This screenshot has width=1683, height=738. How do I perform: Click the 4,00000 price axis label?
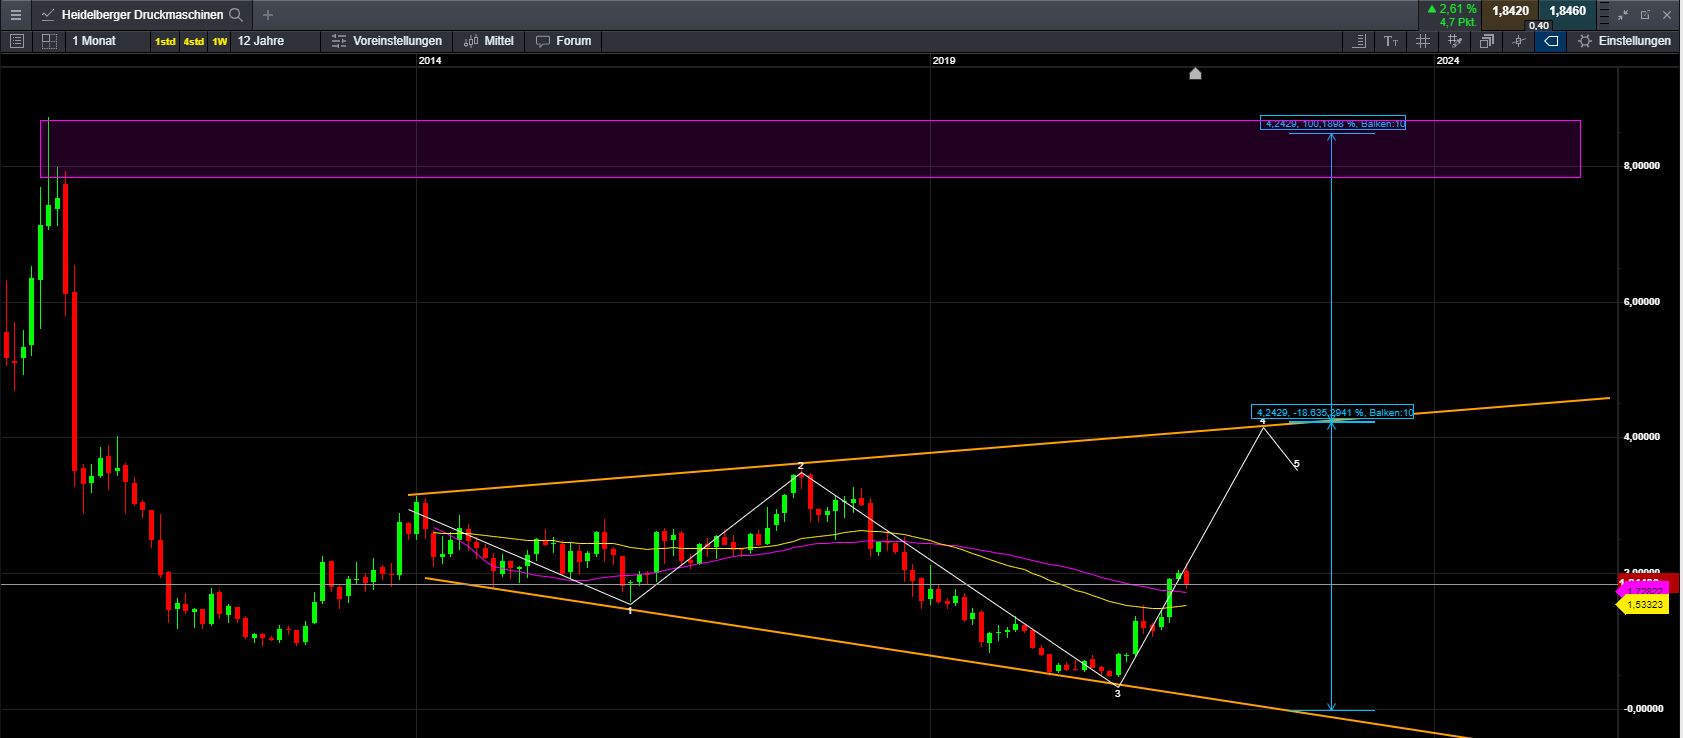(x=1641, y=437)
